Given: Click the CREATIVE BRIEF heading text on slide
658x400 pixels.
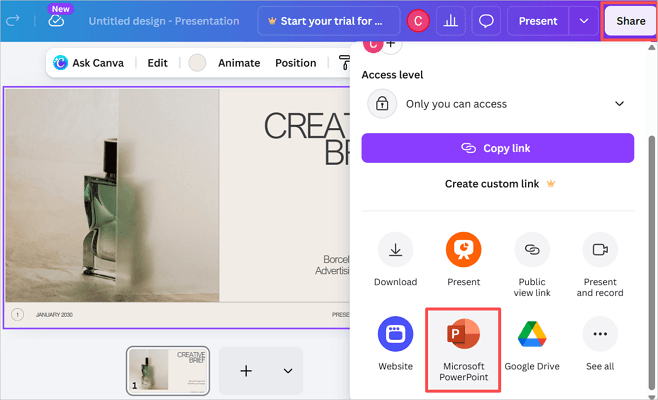Looking at the screenshot, I should pyautogui.click(x=306, y=139).
